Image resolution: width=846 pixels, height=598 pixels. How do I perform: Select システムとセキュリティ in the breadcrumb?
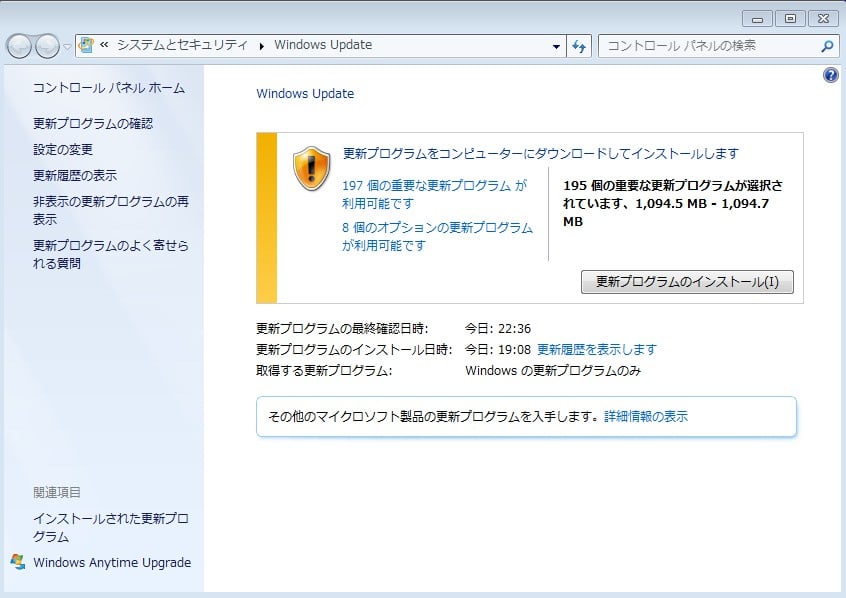pyautogui.click(x=180, y=45)
